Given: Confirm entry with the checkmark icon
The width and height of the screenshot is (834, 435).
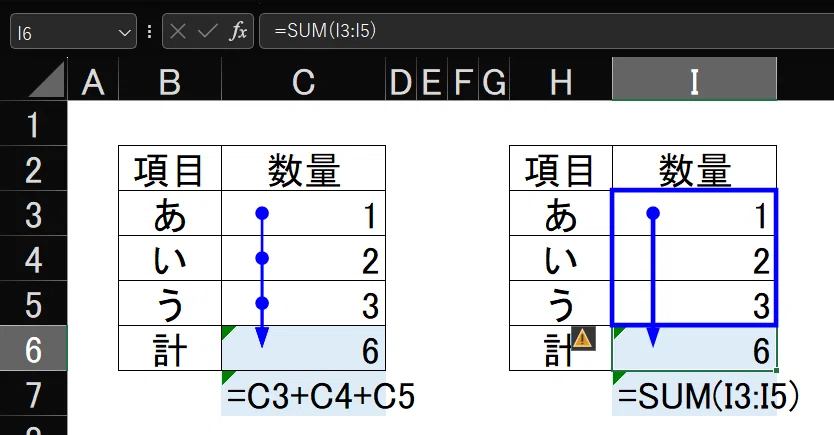Looking at the screenshot, I should pyautogui.click(x=207, y=31).
